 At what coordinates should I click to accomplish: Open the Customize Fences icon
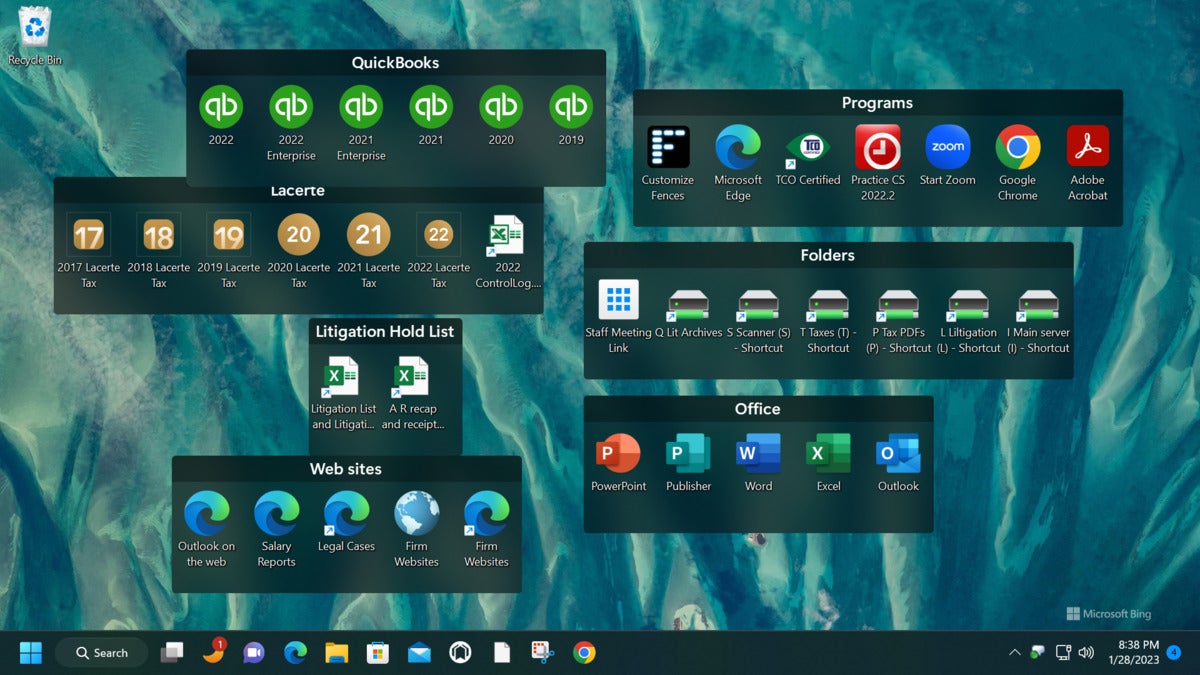click(668, 148)
